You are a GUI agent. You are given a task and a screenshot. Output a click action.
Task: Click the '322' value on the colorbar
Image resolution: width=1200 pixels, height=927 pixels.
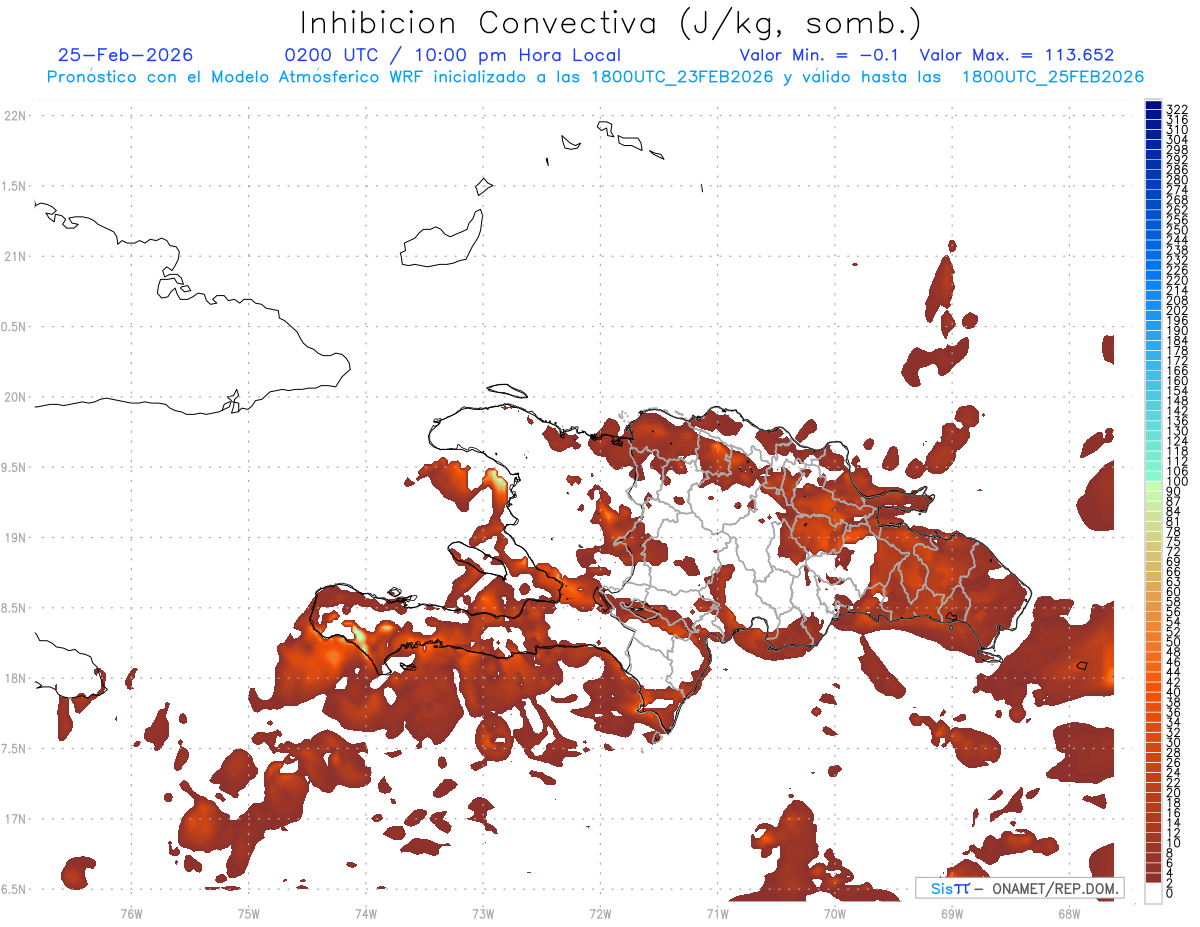pyautogui.click(x=1176, y=109)
